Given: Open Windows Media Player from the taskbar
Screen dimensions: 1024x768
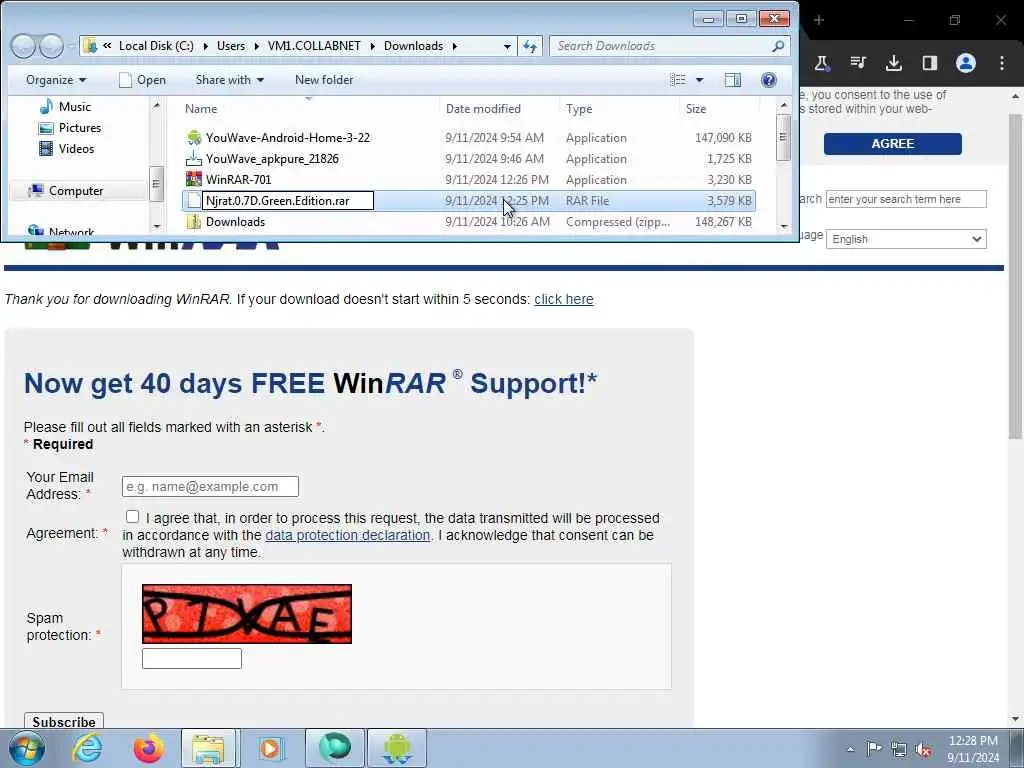Looking at the screenshot, I should tap(270, 748).
